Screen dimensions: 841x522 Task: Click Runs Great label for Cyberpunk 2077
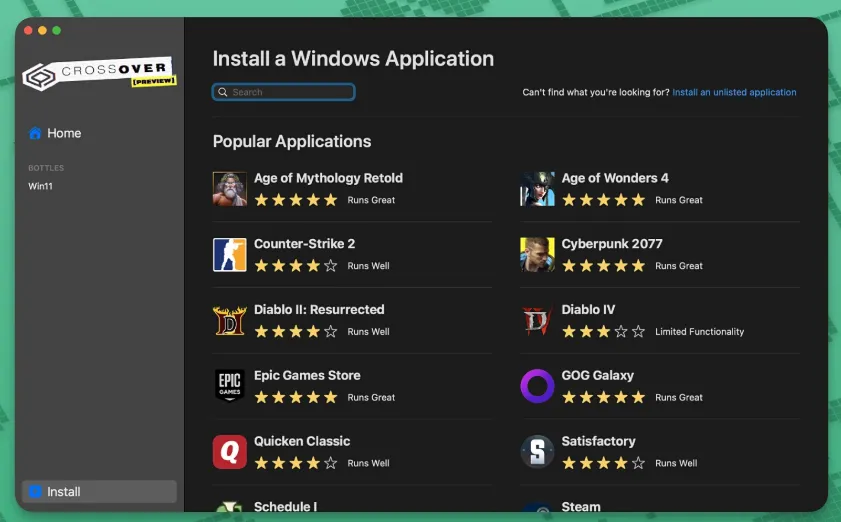(x=678, y=266)
